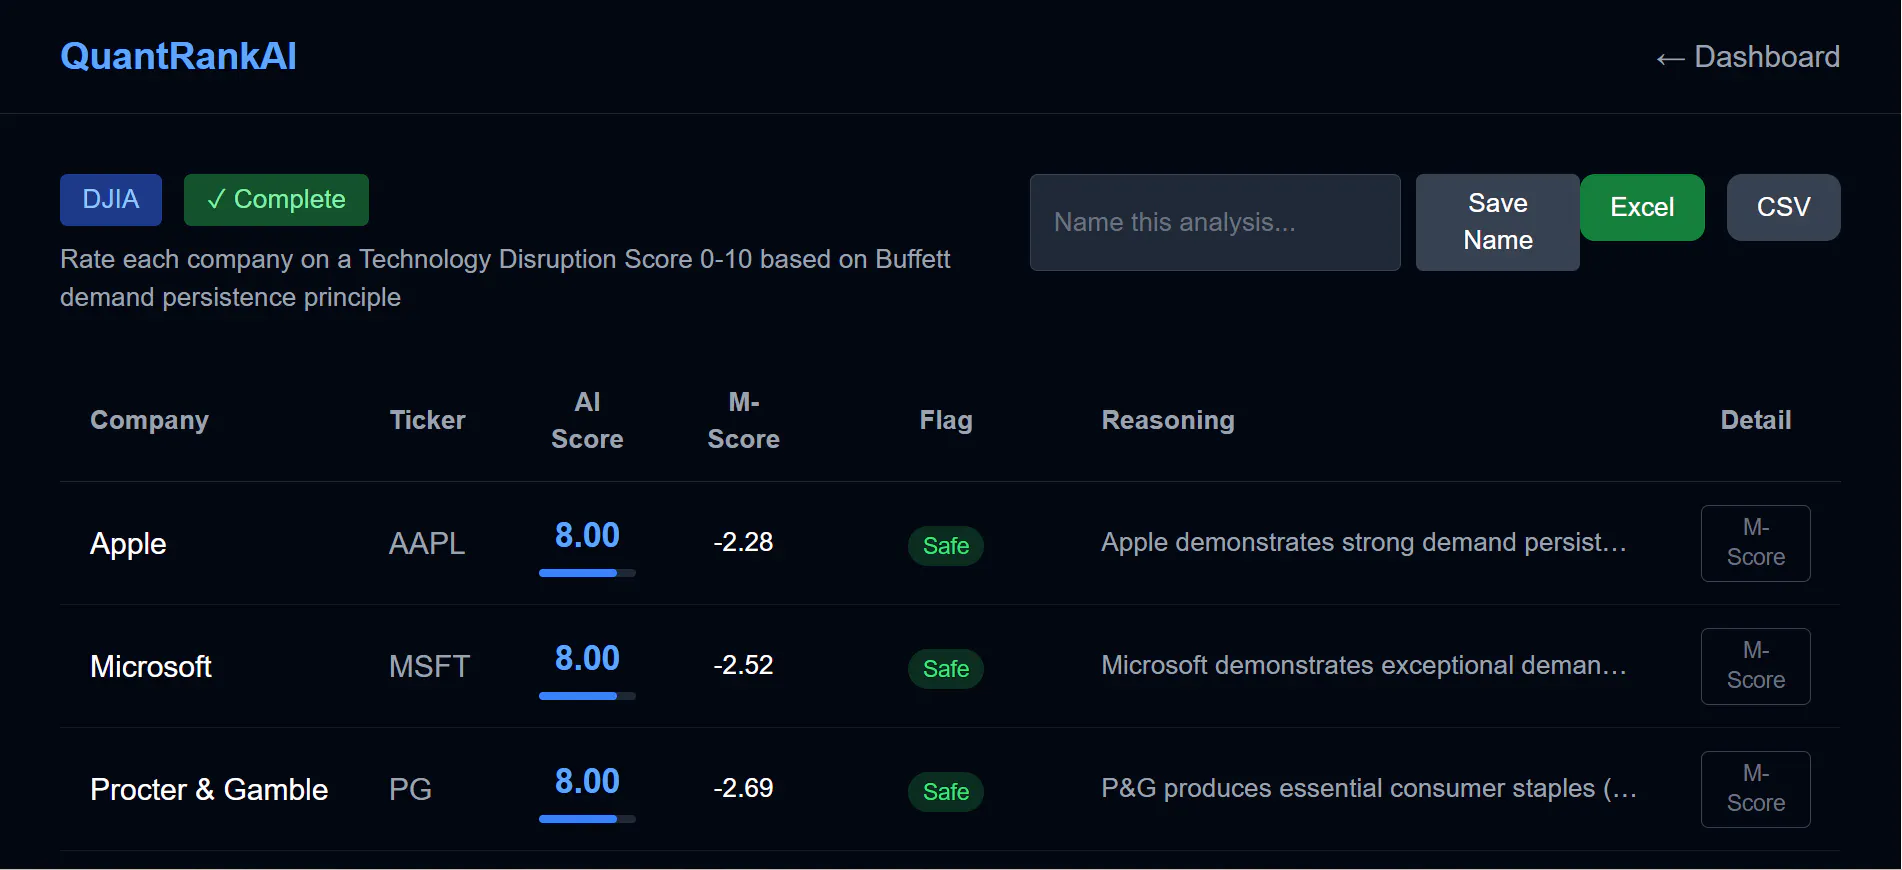Click the Reasoning column header
Viewport: 1902px width, 870px height.
(x=1168, y=420)
